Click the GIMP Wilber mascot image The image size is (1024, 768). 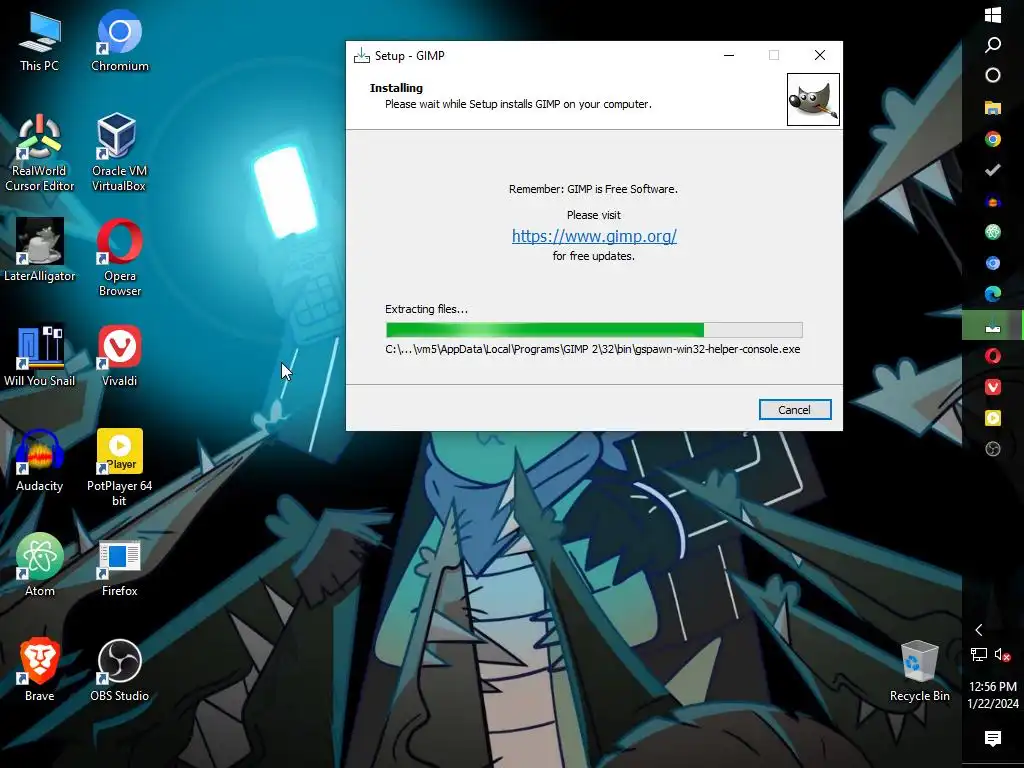click(x=813, y=99)
